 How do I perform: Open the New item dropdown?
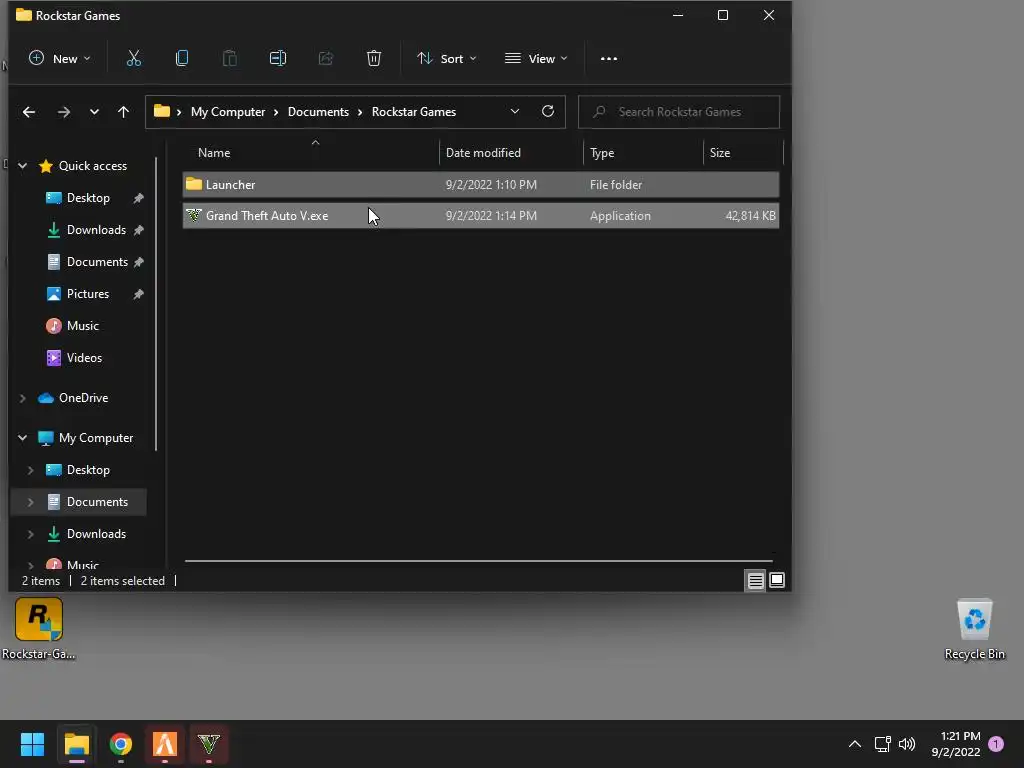click(59, 59)
